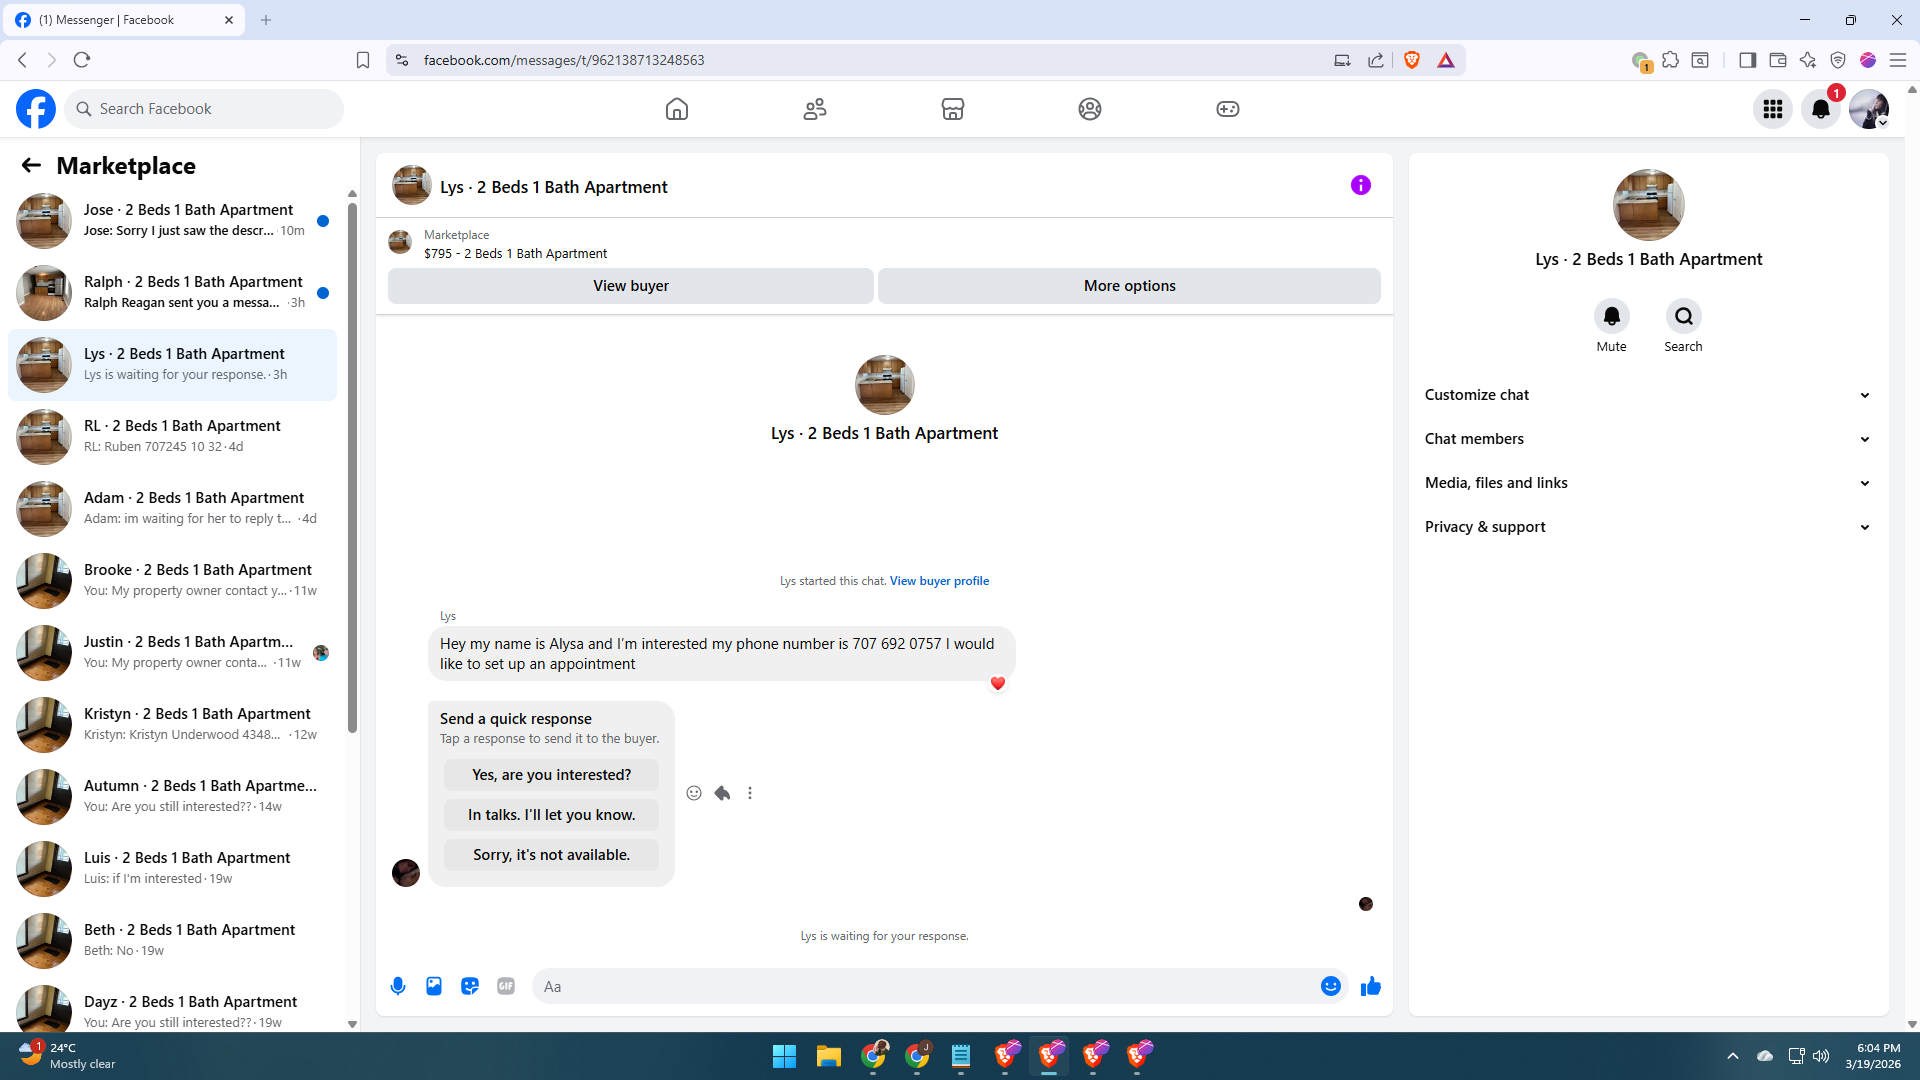This screenshot has height=1080, width=1920.
Task: Open the GIF picker icon
Action: pos(506,986)
